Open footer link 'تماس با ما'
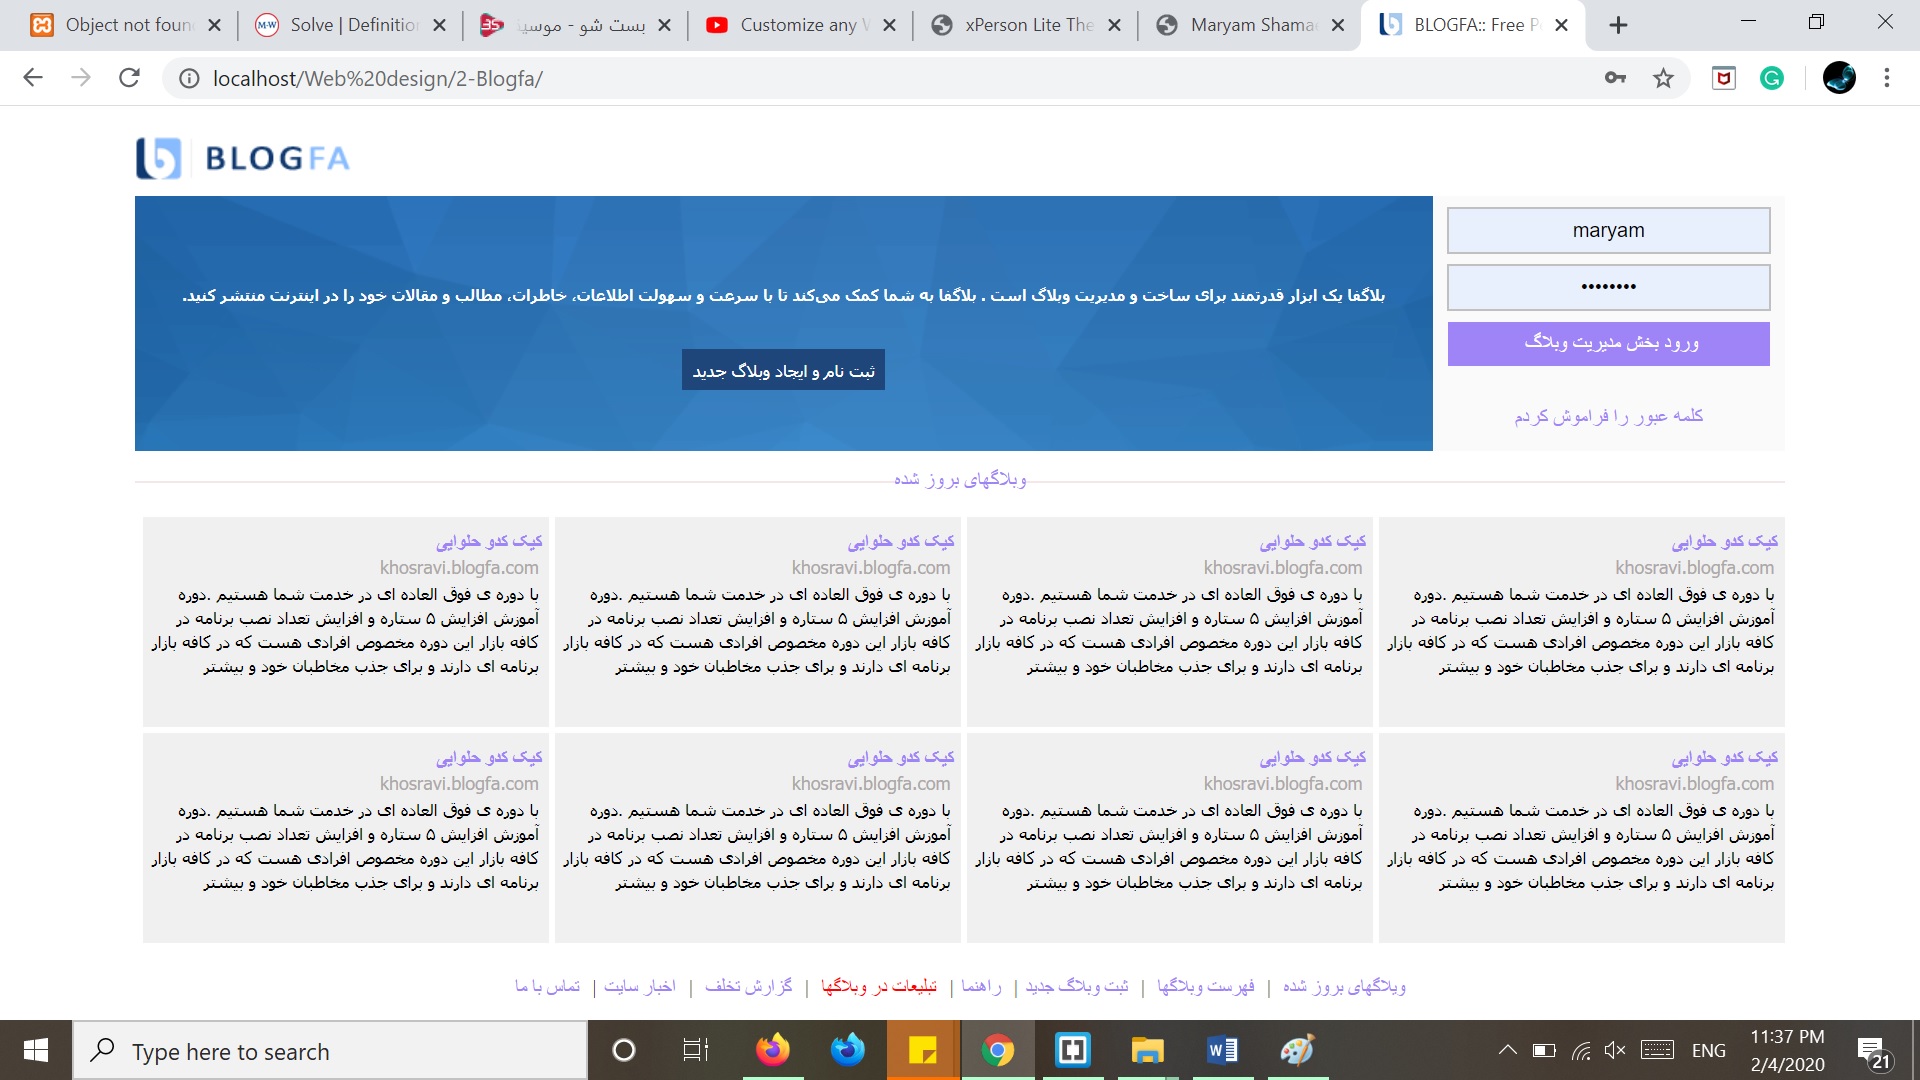This screenshot has height=1080, width=1920. coord(547,986)
